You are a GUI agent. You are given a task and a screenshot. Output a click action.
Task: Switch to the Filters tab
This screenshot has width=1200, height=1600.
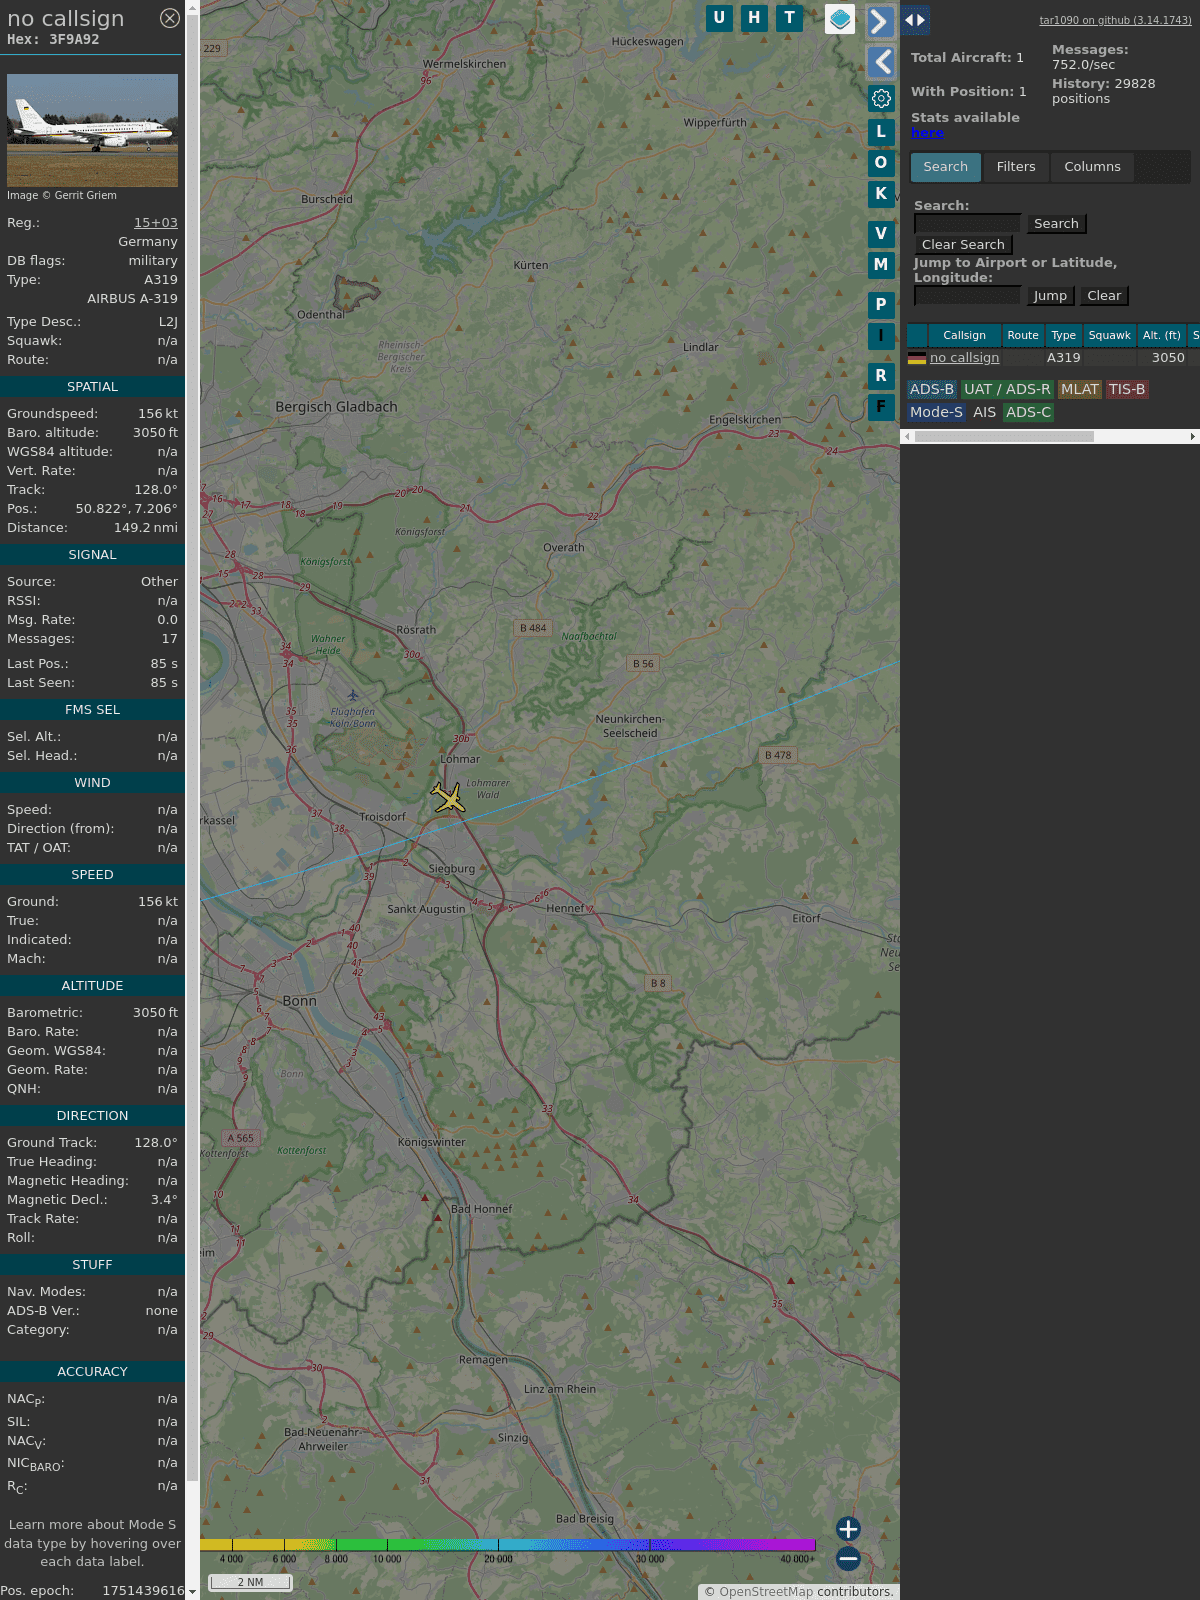point(1016,167)
